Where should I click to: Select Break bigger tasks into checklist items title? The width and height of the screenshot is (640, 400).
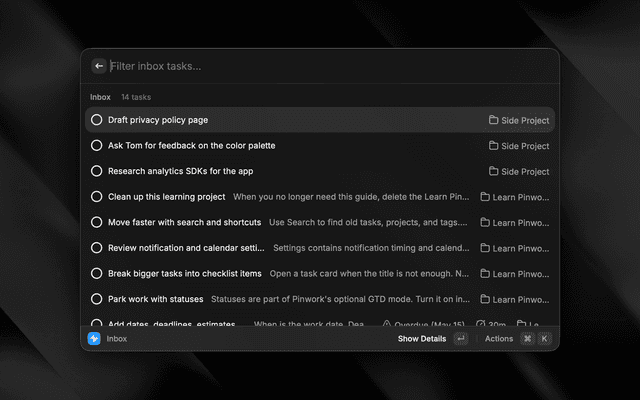coord(184,273)
